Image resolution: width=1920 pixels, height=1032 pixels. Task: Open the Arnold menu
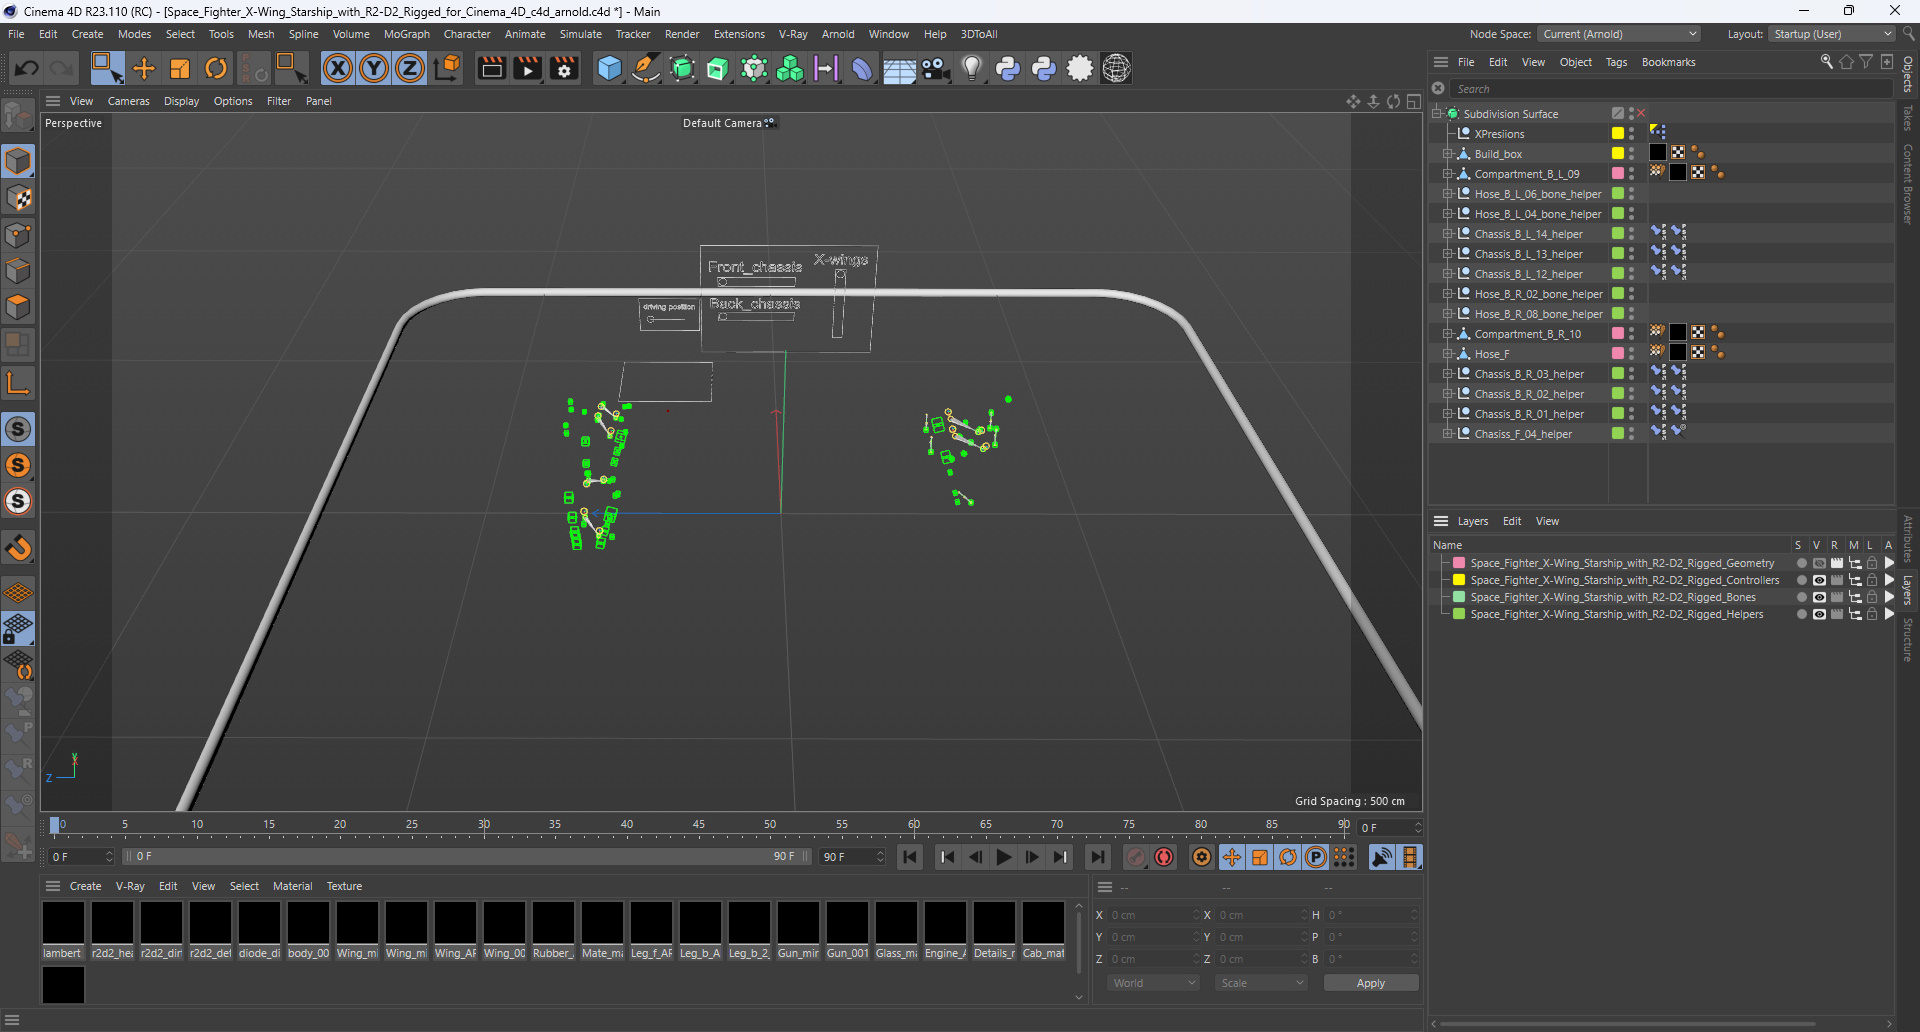tap(838, 34)
